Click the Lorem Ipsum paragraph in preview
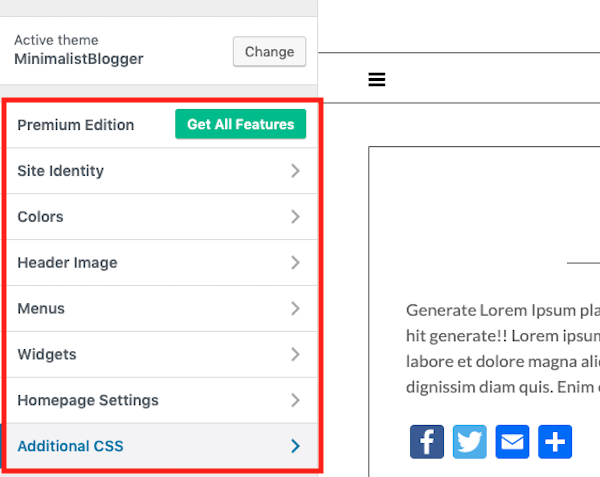 [502, 348]
